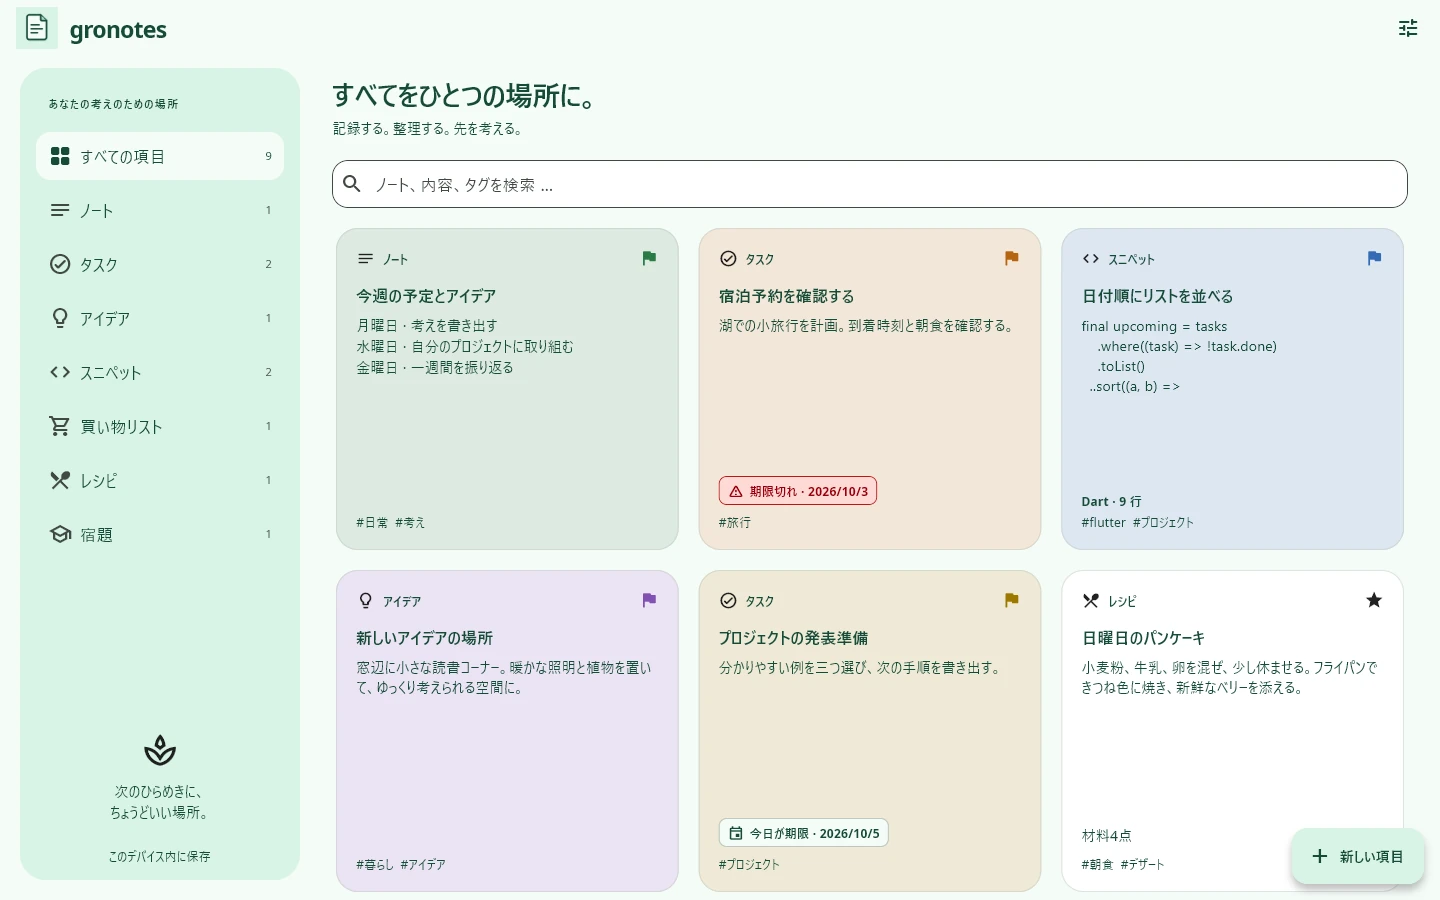Toggle the green flag on 今週の予定とアイデア card

(x=649, y=258)
